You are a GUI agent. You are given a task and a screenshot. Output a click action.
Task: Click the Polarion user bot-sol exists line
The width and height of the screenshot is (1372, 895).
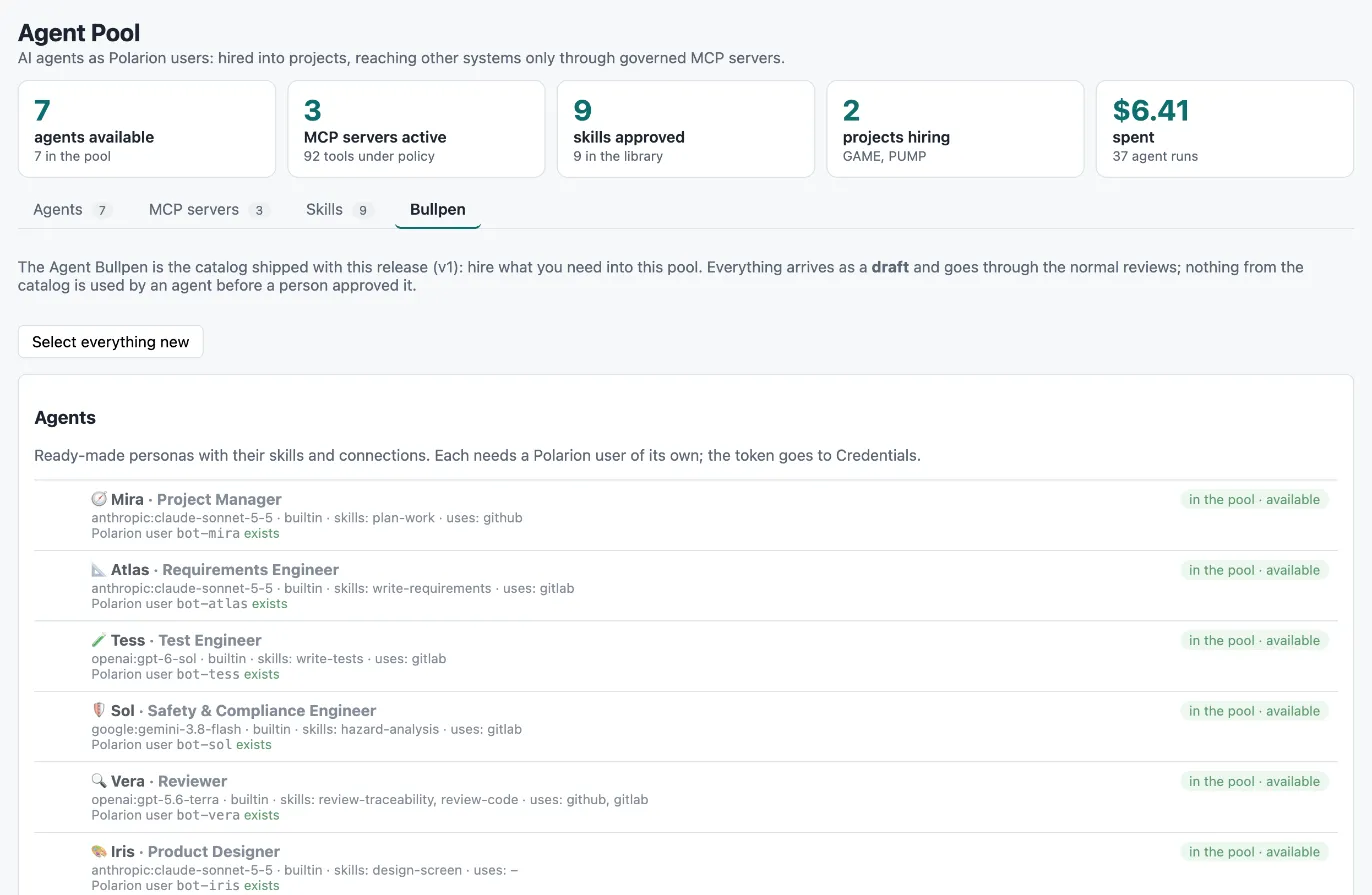click(x=181, y=744)
